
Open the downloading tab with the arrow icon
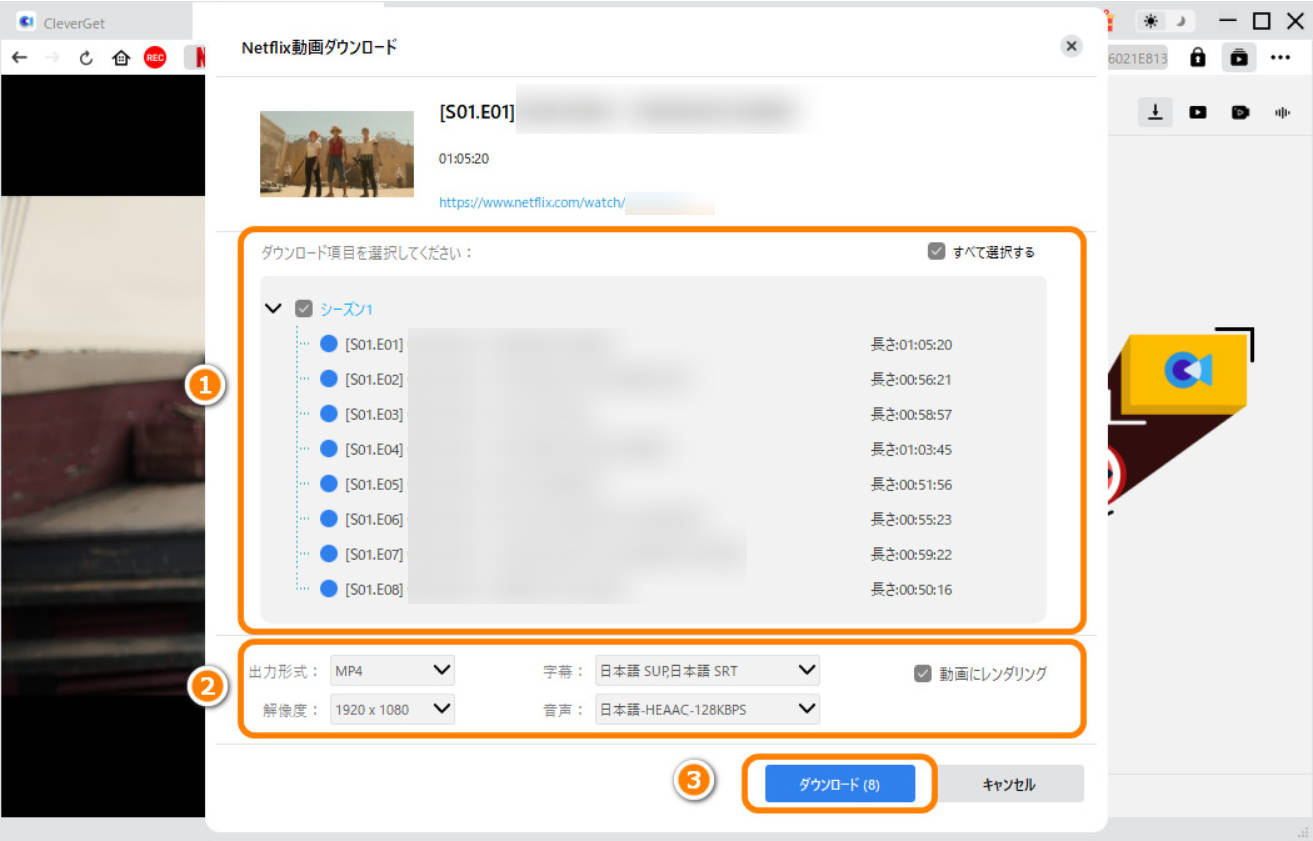(x=1155, y=113)
